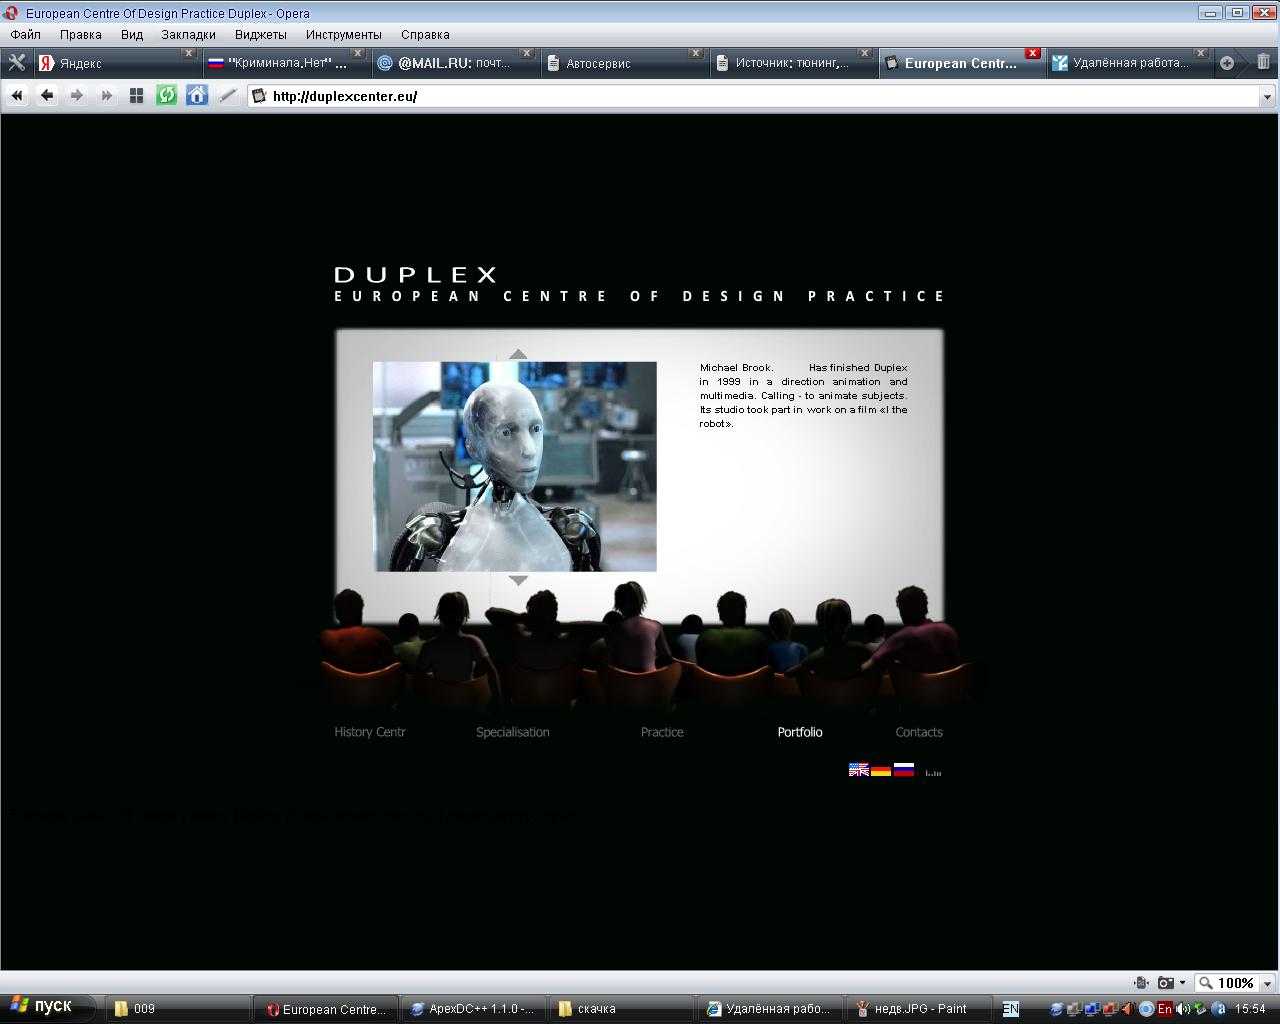Click the down arrow below the robot picture
This screenshot has height=1024, width=1280.
pos(518,580)
